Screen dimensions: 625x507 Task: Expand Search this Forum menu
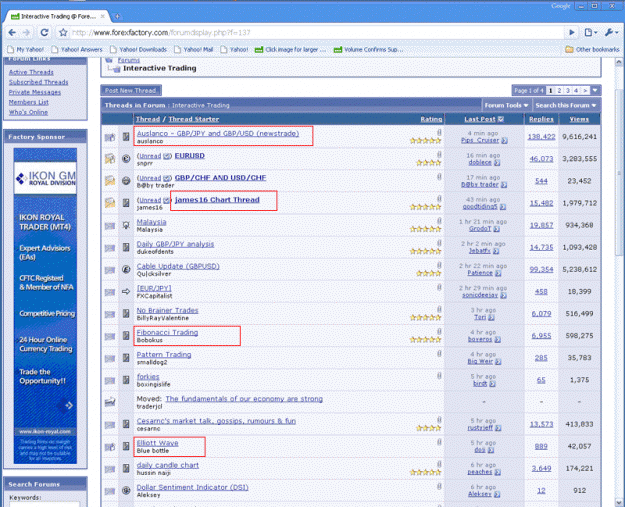click(x=566, y=105)
